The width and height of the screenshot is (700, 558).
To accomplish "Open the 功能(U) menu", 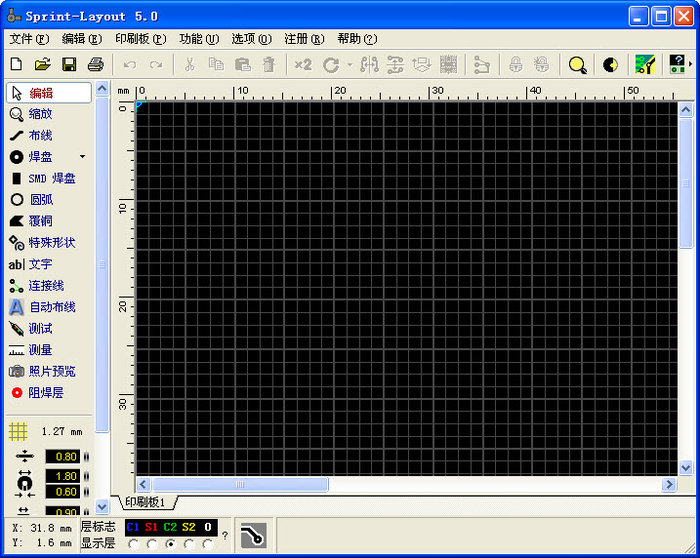I will click(199, 39).
